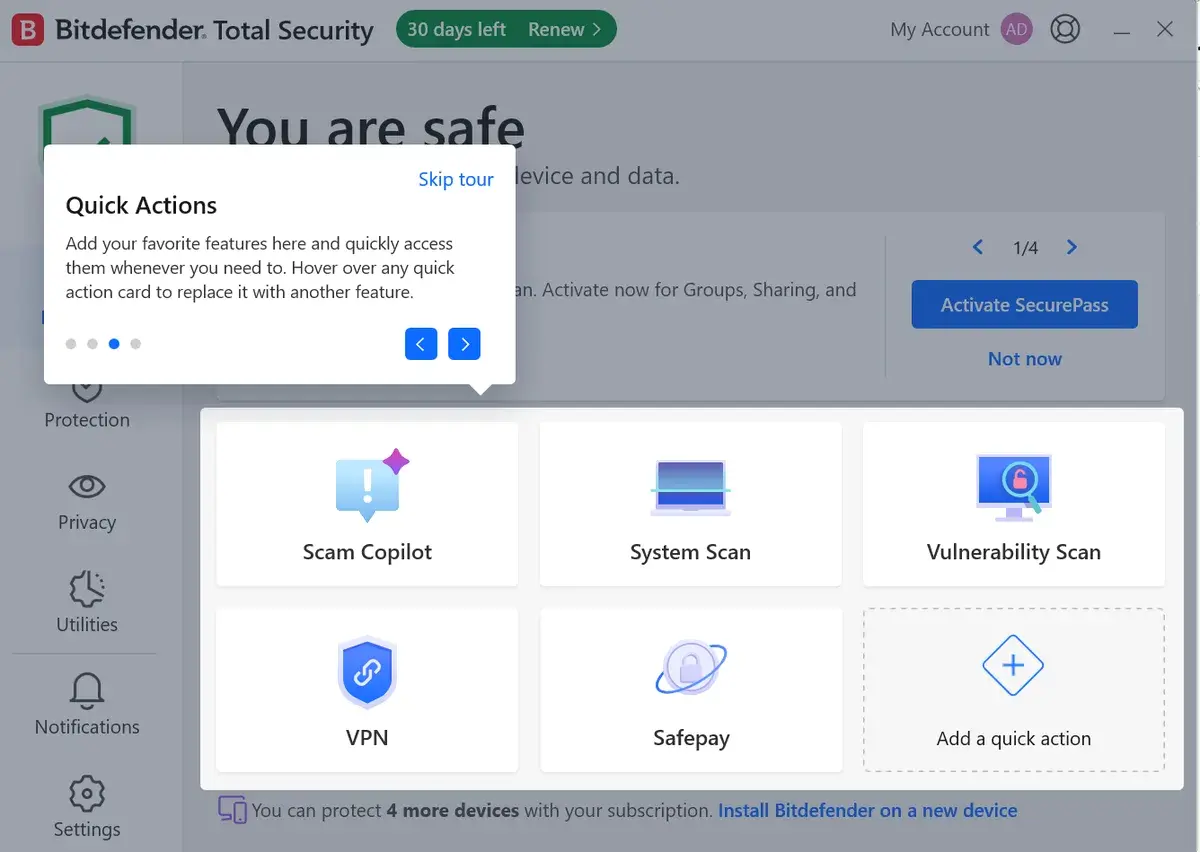Click the plus icon to add a quick action

click(x=1013, y=666)
